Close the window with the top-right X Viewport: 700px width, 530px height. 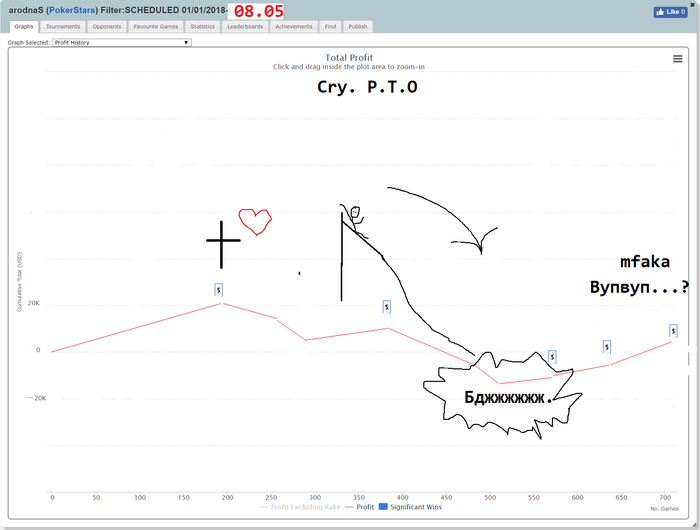coord(694,3)
